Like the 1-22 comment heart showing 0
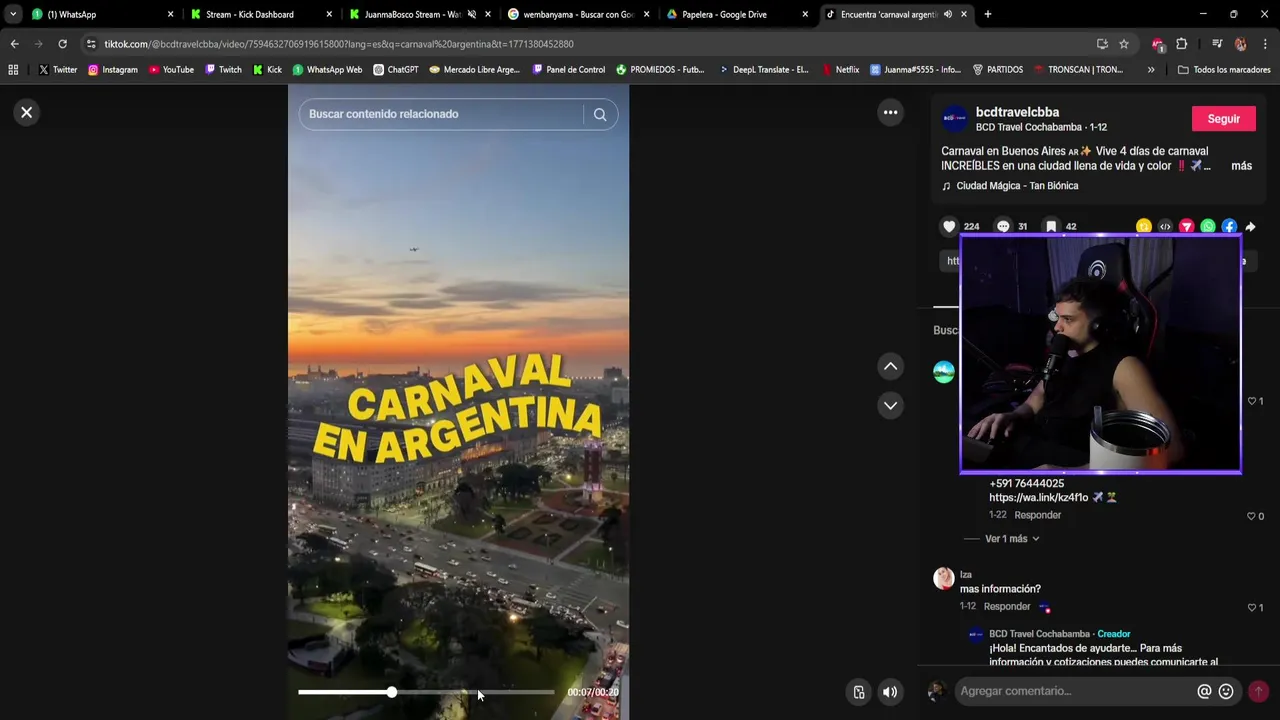This screenshot has height=720, width=1280. coord(1252,516)
